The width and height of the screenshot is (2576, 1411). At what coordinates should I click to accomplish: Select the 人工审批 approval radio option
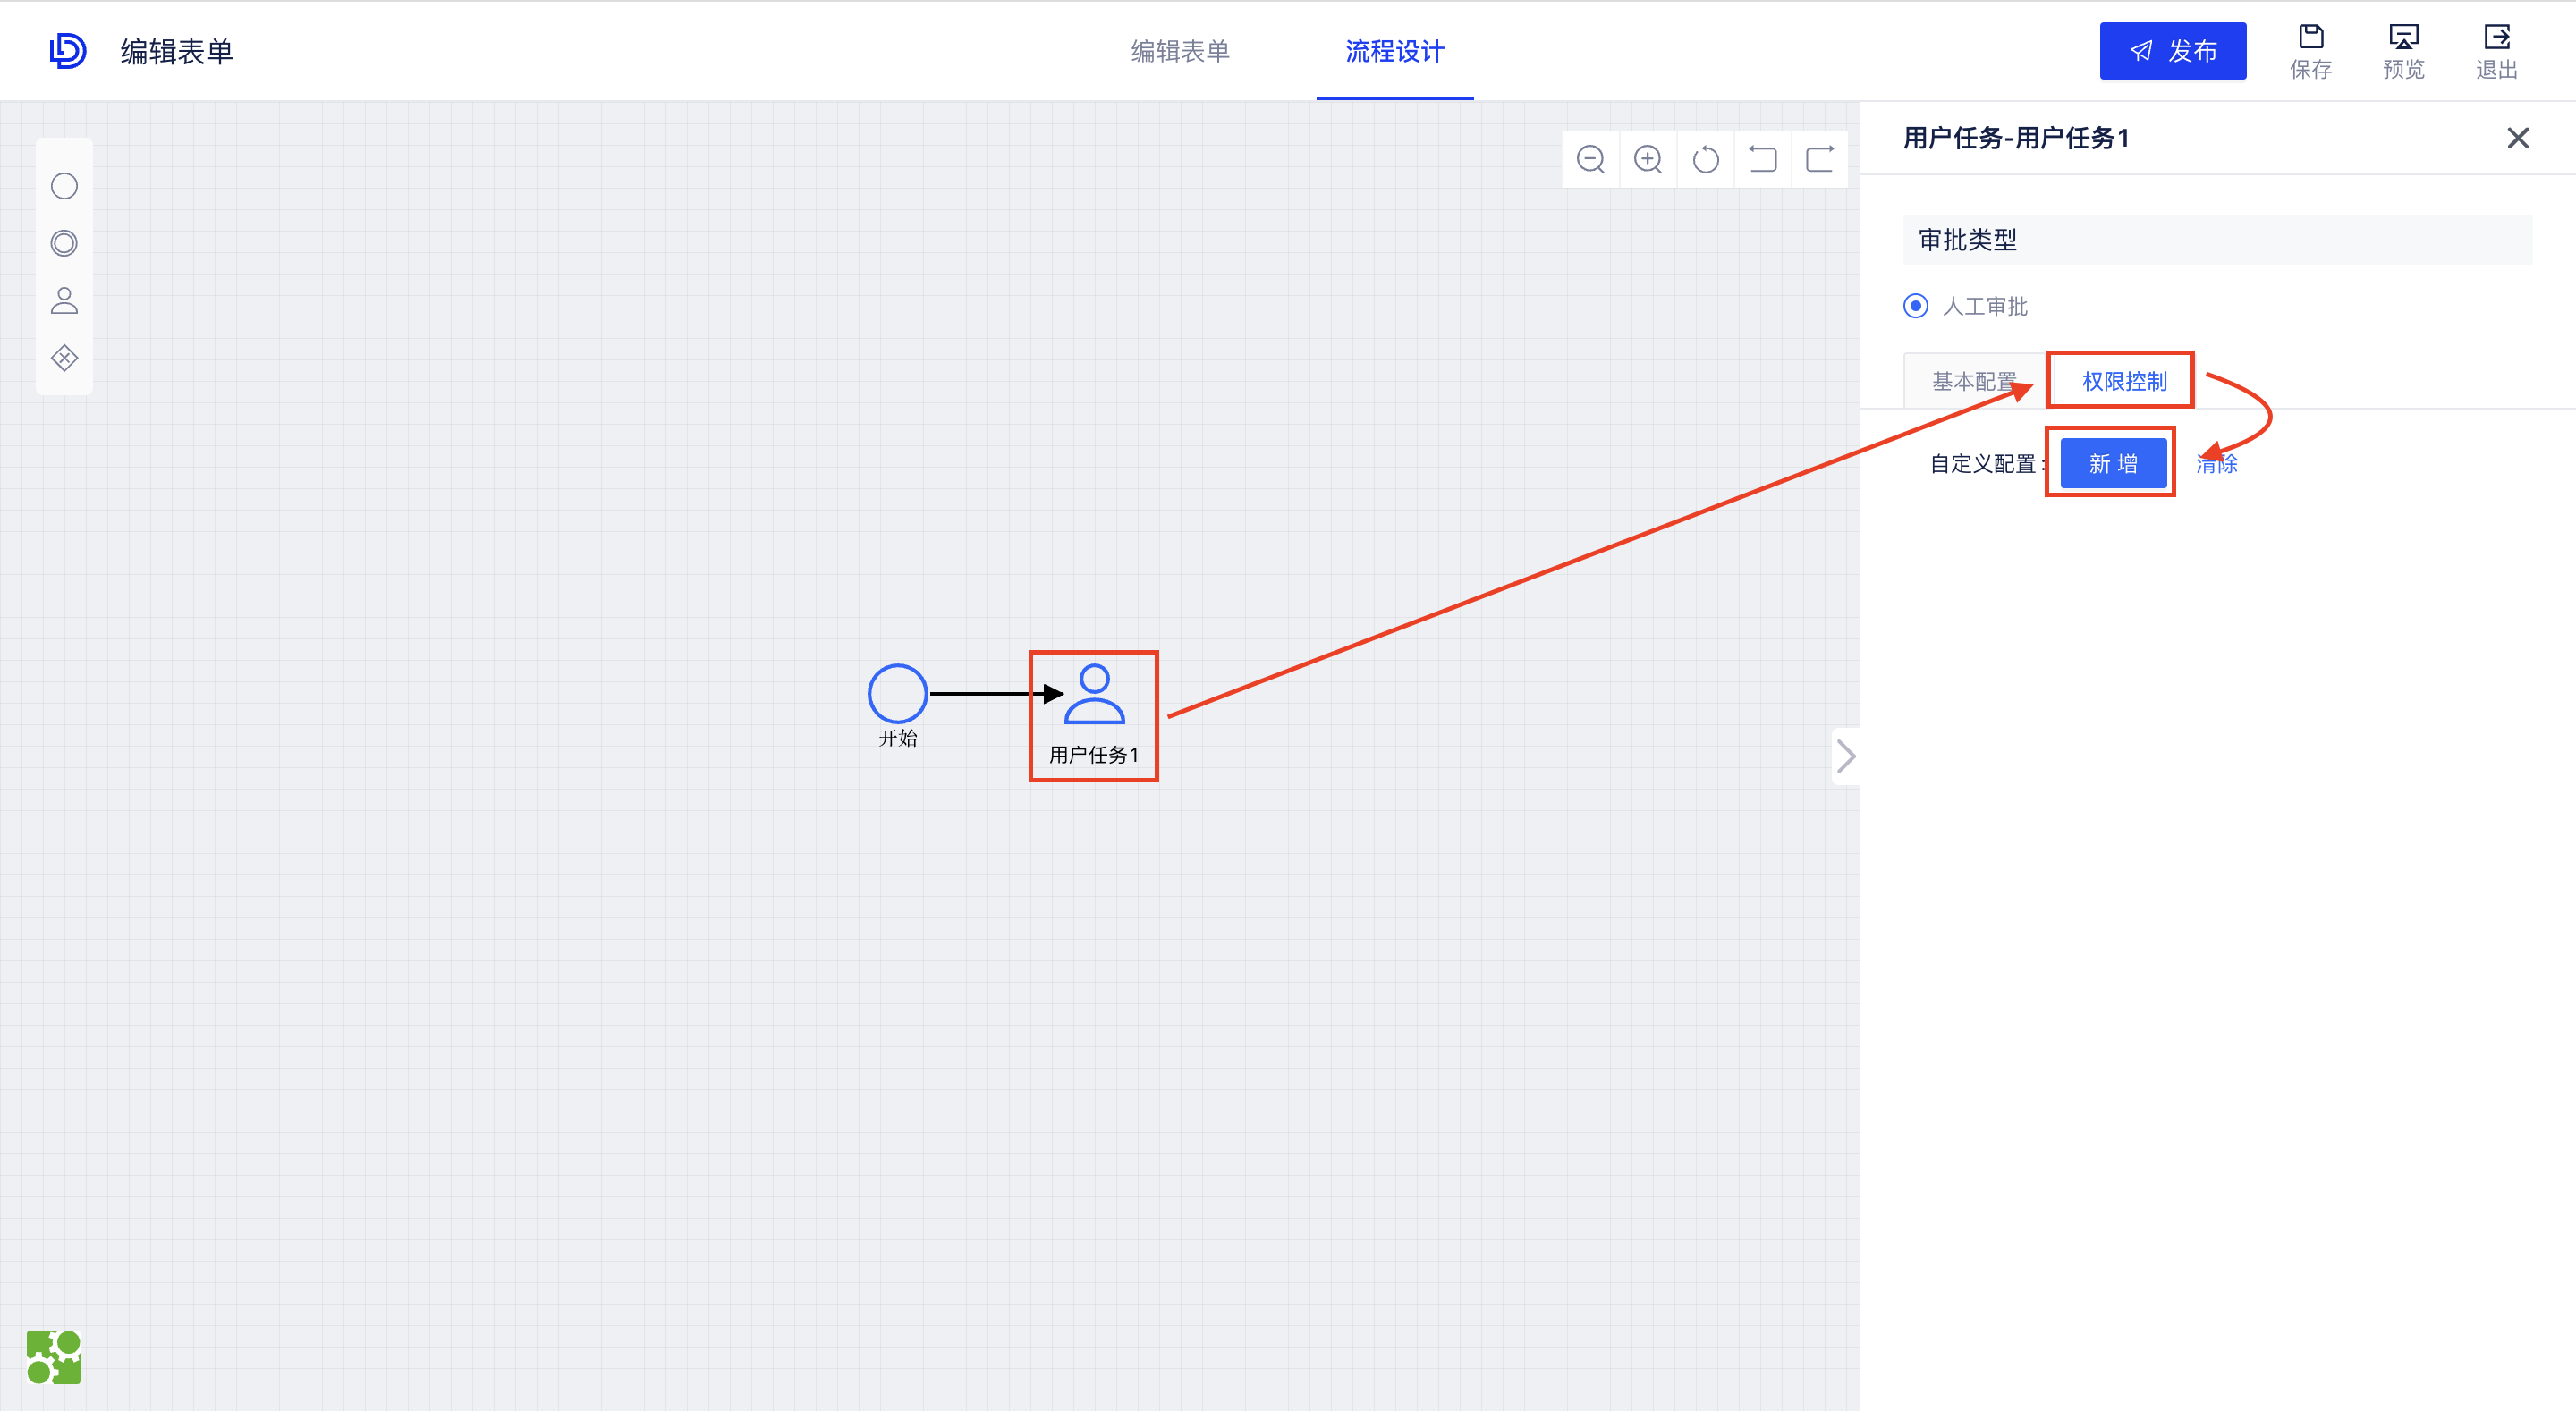tap(1916, 306)
